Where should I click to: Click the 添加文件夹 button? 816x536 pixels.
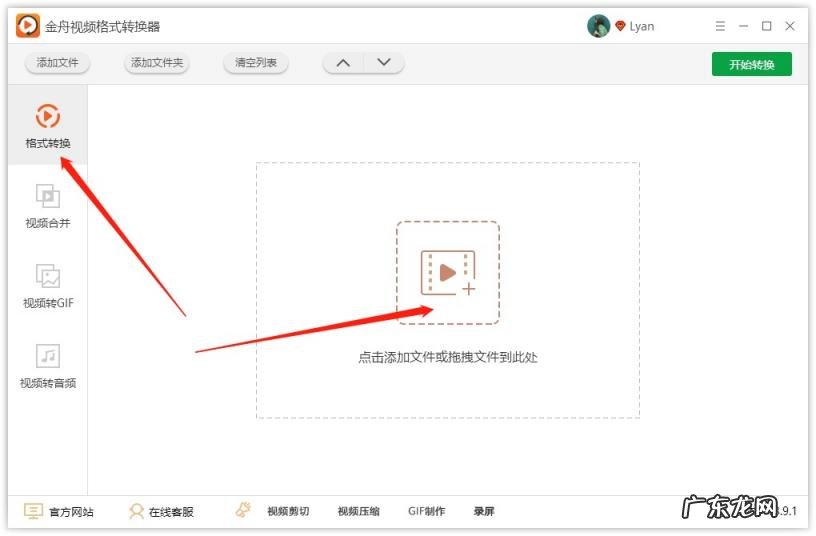point(157,63)
